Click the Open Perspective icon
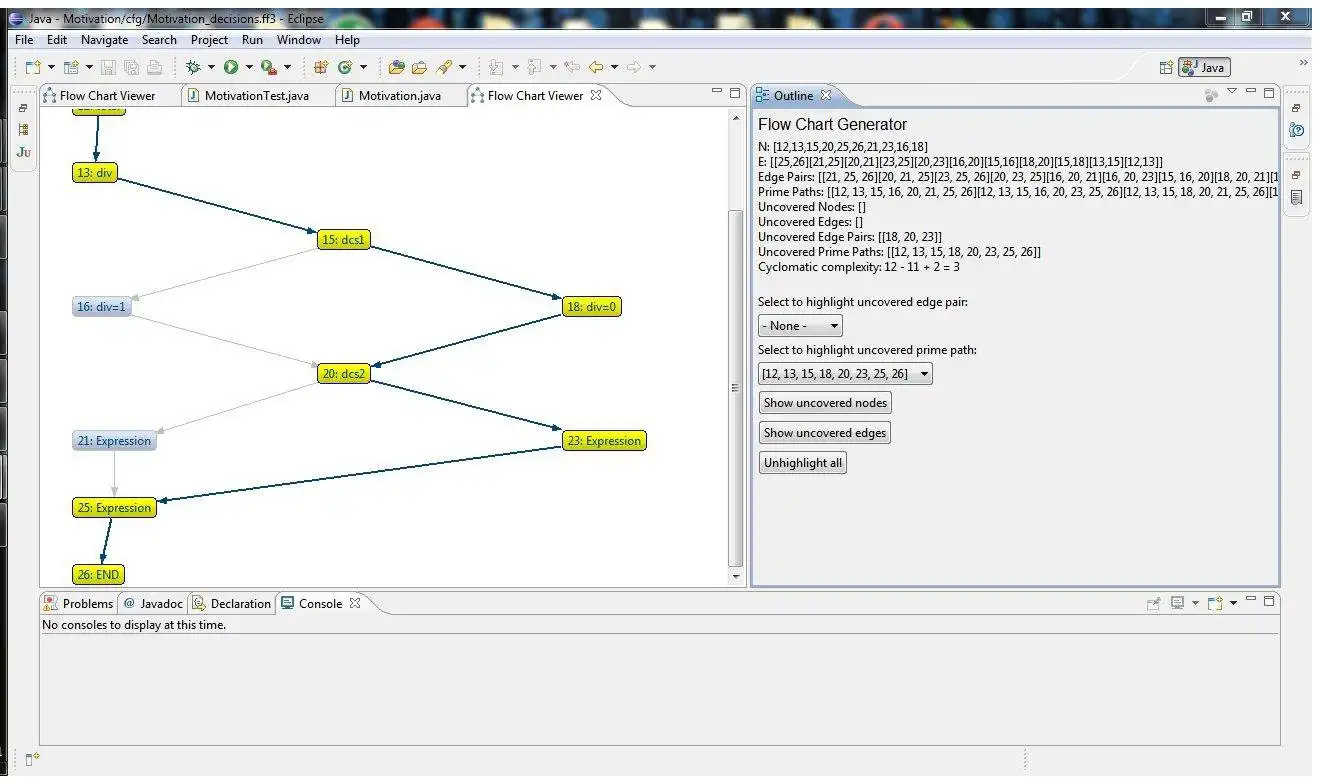The height and width of the screenshot is (784, 1320). [1166, 68]
